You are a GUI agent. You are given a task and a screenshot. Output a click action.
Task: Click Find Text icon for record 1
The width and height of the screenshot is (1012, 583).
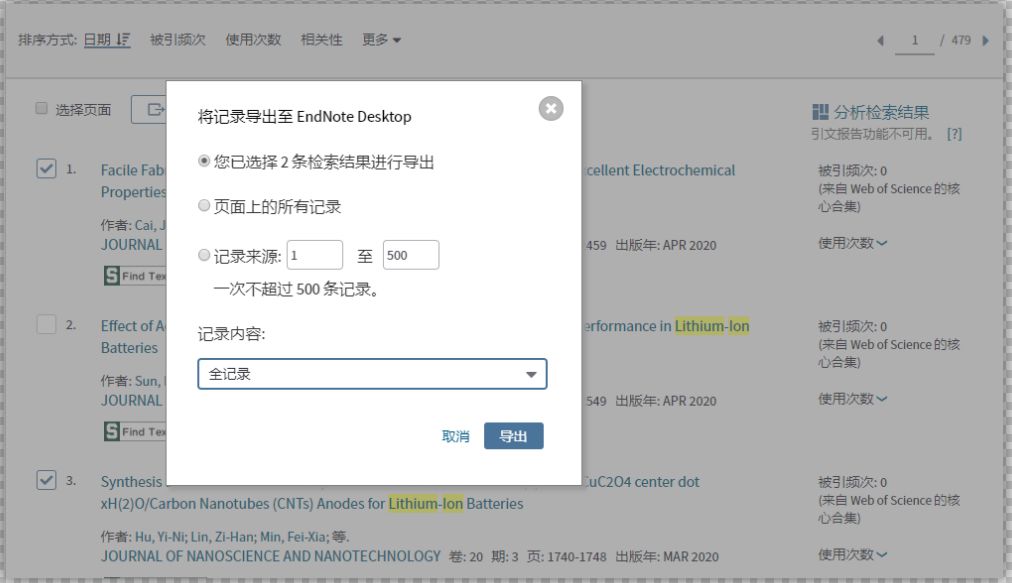134,276
